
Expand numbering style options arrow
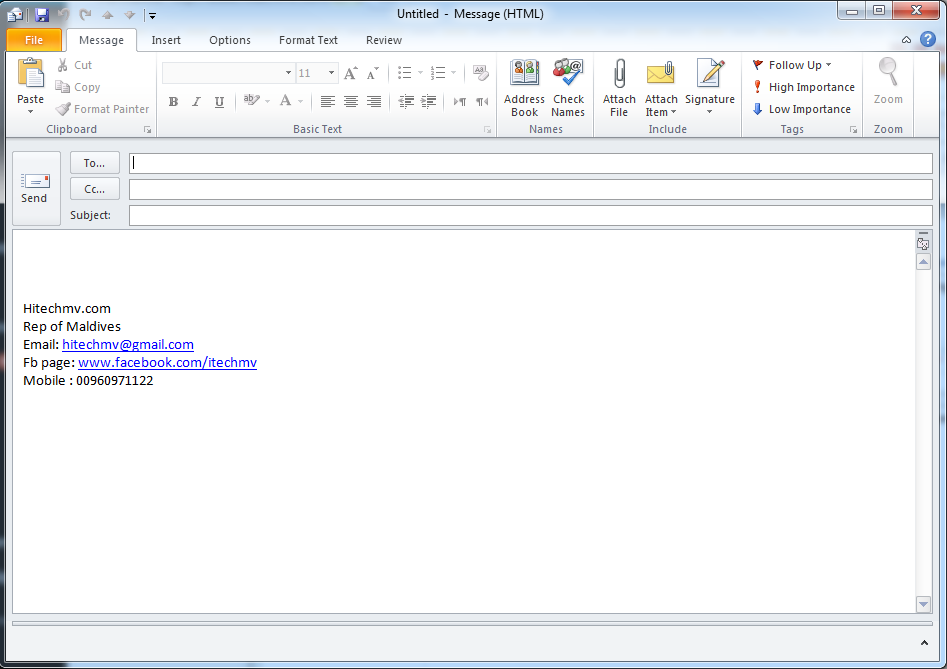click(x=454, y=73)
